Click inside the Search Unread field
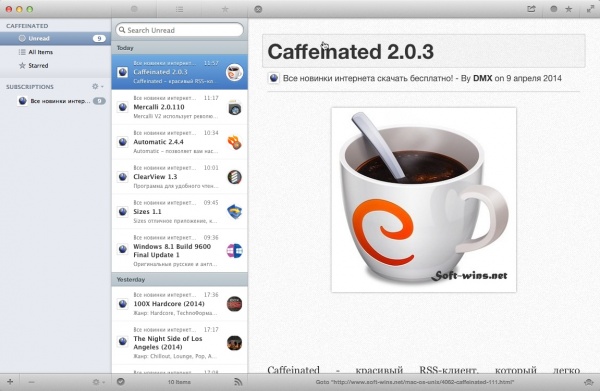 pyautogui.click(x=179, y=30)
